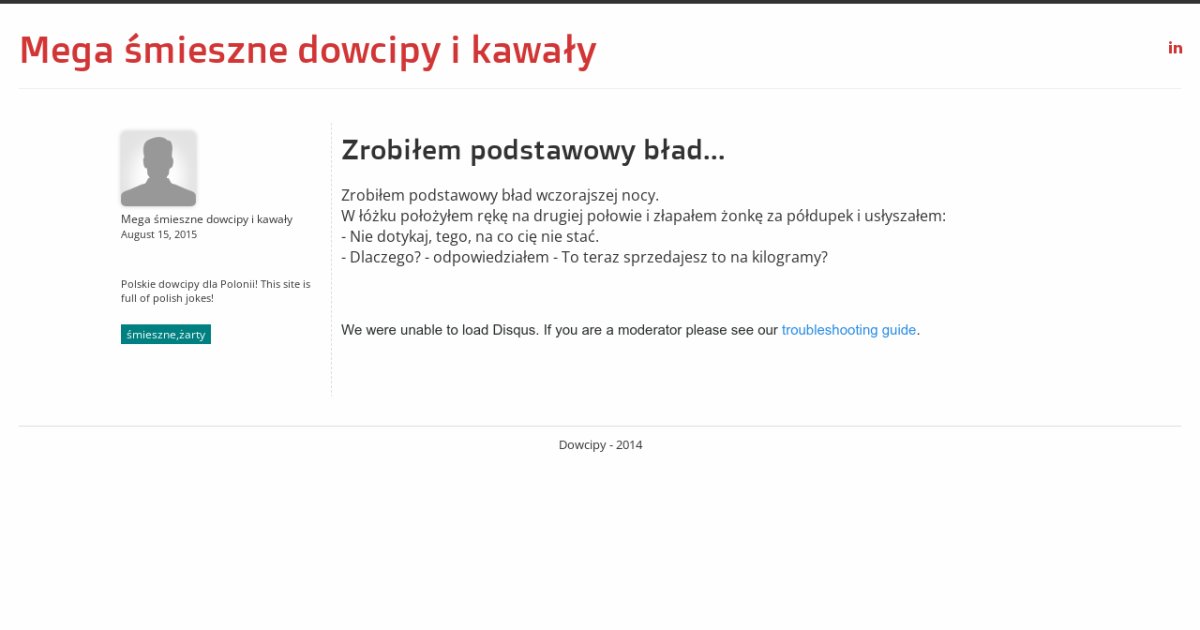Screen dimensions: 1200x630
Task: Click the LinkedIn icon in the header
Action: pyautogui.click(x=1175, y=48)
